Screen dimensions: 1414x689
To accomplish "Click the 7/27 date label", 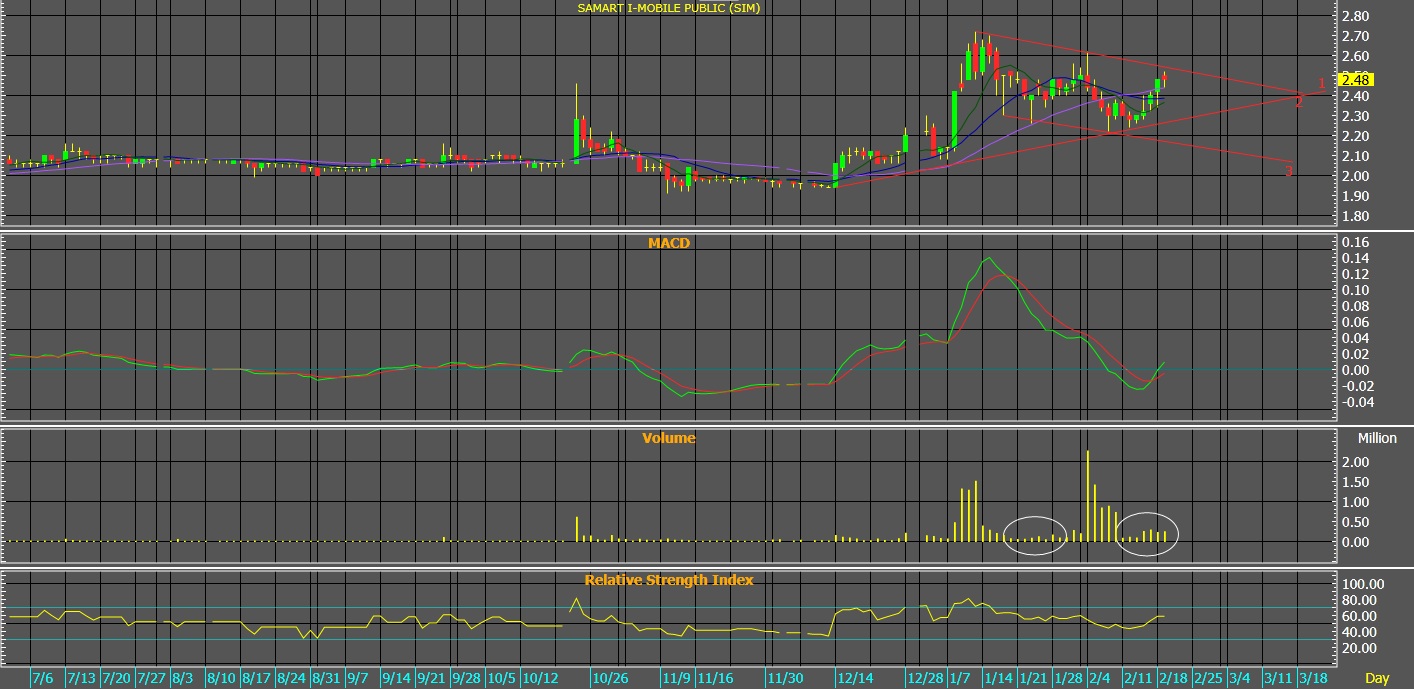I will (x=152, y=679).
